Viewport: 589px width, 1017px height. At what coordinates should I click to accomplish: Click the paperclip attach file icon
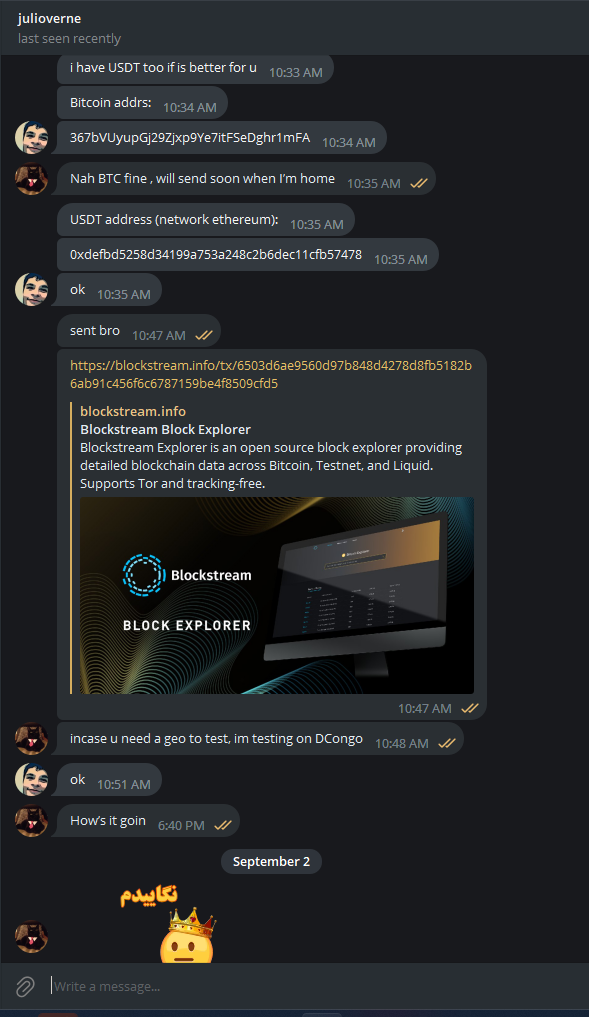[x=25, y=987]
